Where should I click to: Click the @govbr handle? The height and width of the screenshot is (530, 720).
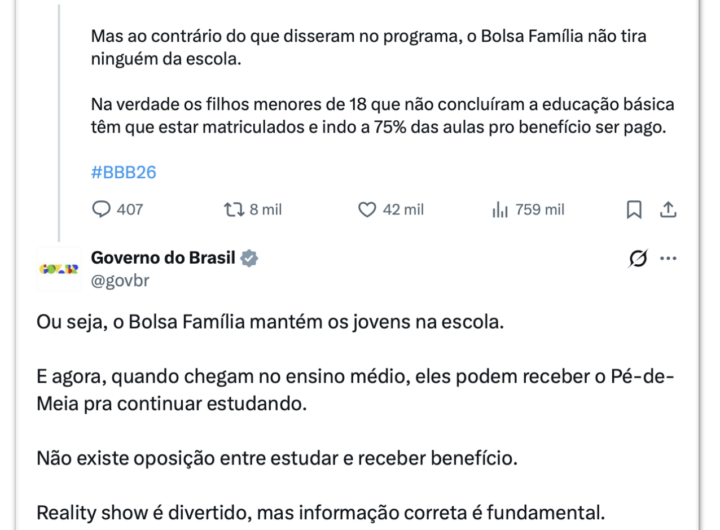click(x=120, y=281)
